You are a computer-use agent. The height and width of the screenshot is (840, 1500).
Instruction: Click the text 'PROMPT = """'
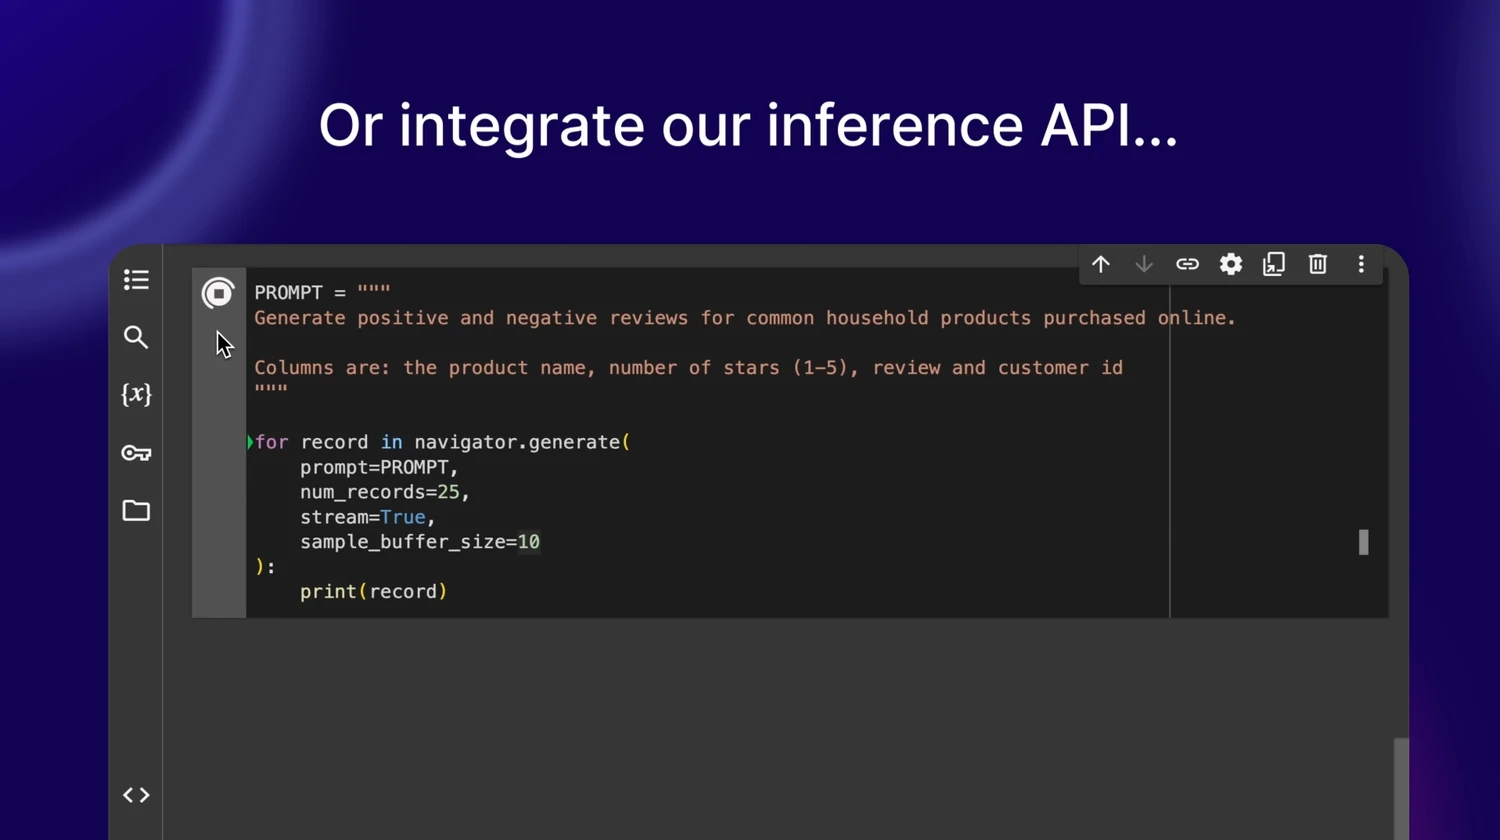pyautogui.click(x=322, y=292)
